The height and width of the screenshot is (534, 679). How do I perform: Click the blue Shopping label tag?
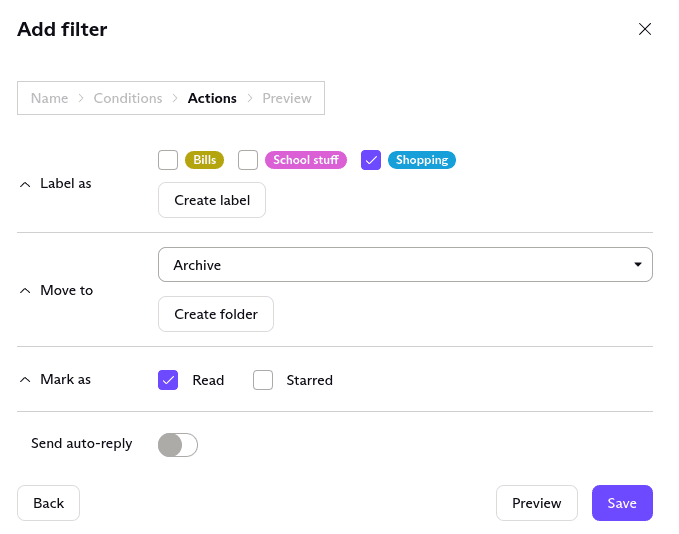(x=421, y=160)
